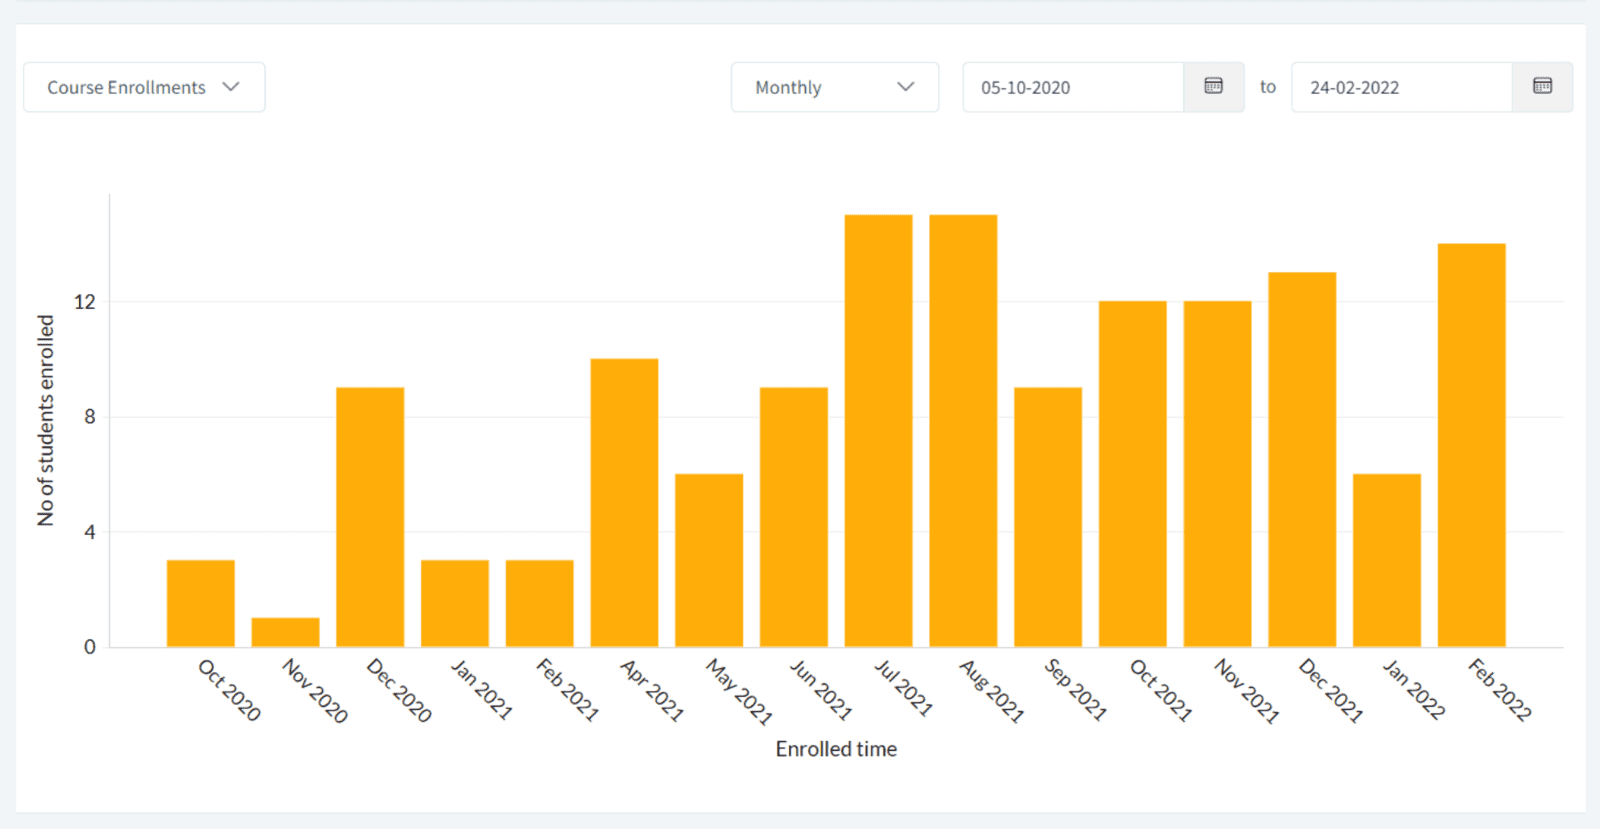
Task: Click the start date field 05-10-2020
Action: coord(1072,87)
